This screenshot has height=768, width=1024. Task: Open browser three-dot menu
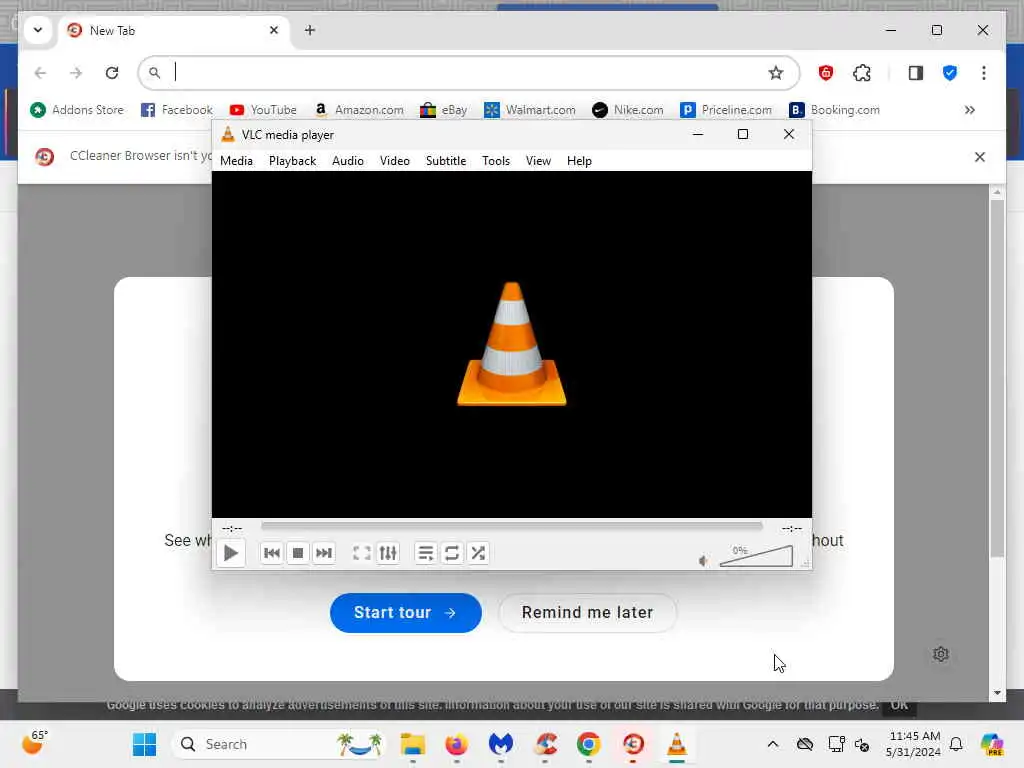(x=984, y=72)
